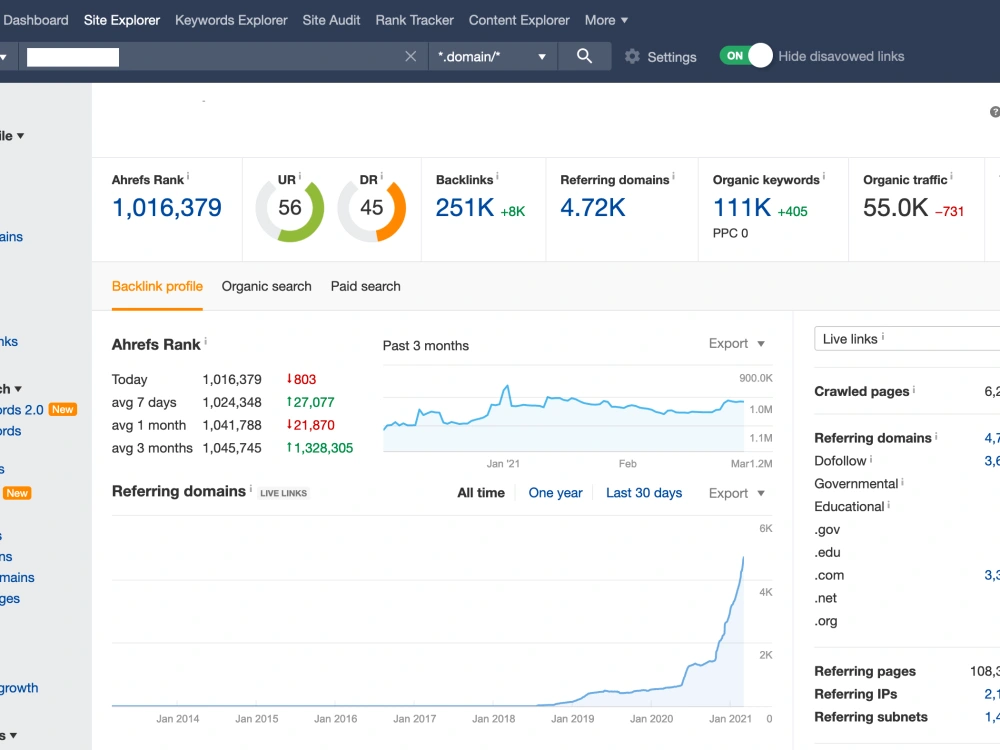Screen dimensions: 1000x750
Task: Clear the search field with X icon
Action: tap(411, 57)
